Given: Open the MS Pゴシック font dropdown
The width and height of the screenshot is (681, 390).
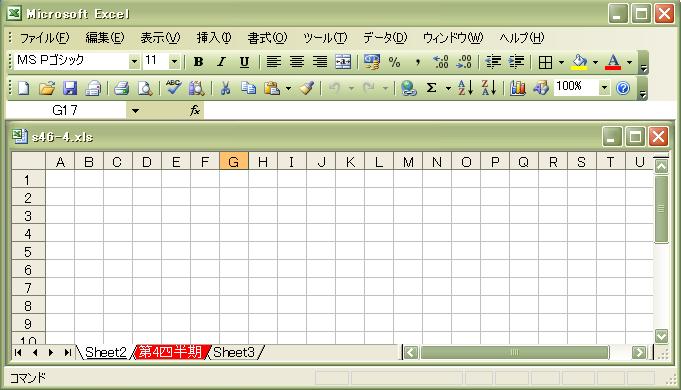Looking at the screenshot, I should tap(134, 62).
